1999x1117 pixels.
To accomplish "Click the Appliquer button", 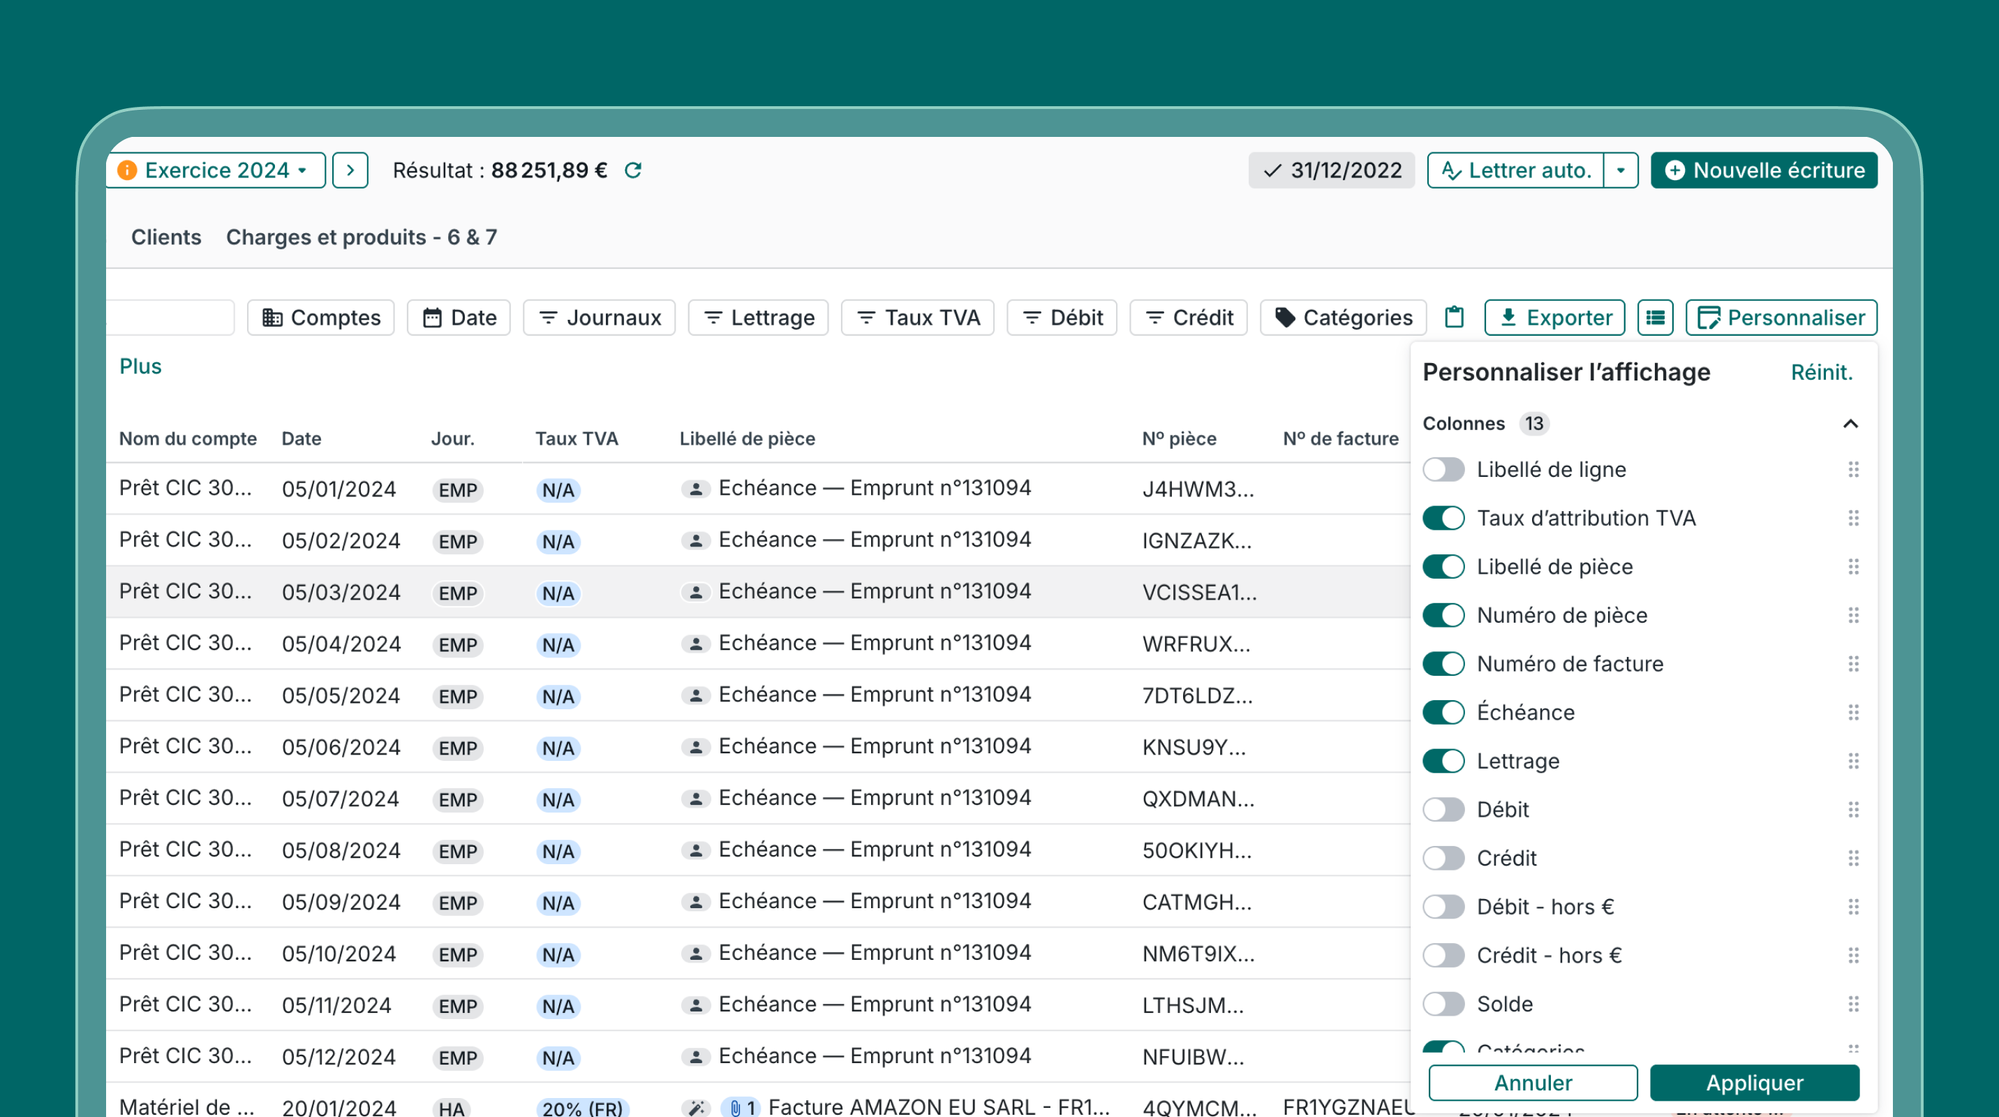I will click(1754, 1083).
